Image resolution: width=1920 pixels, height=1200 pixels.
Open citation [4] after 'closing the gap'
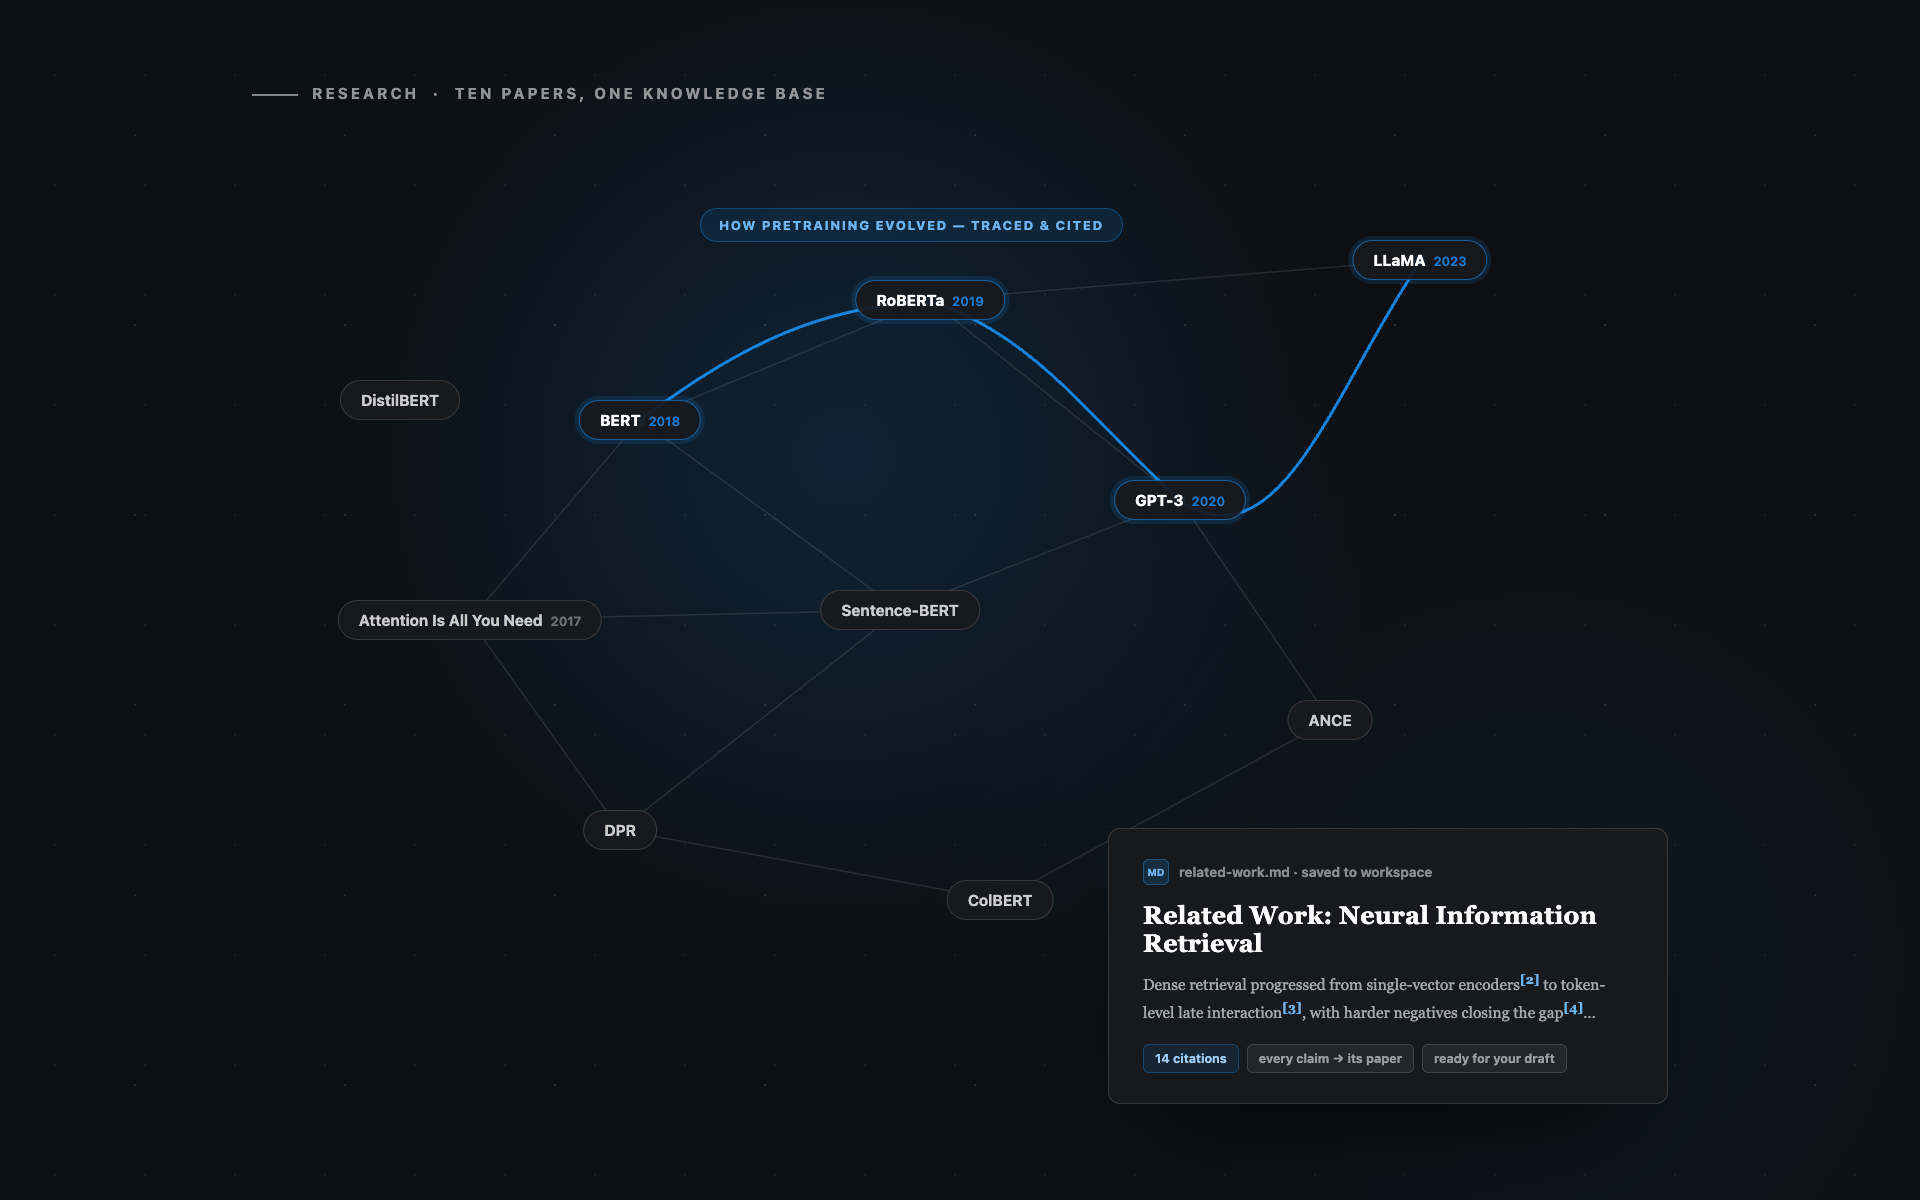click(x=1573, y=1008)
